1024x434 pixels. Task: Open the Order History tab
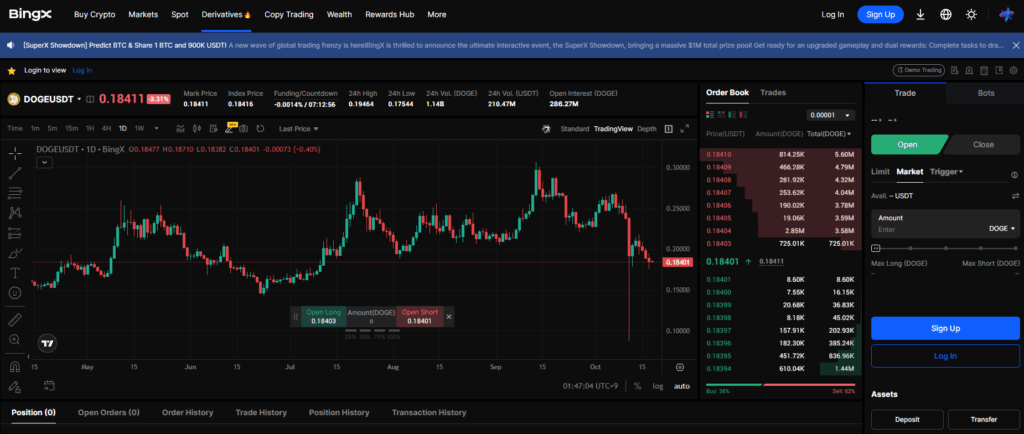(187, 412)
